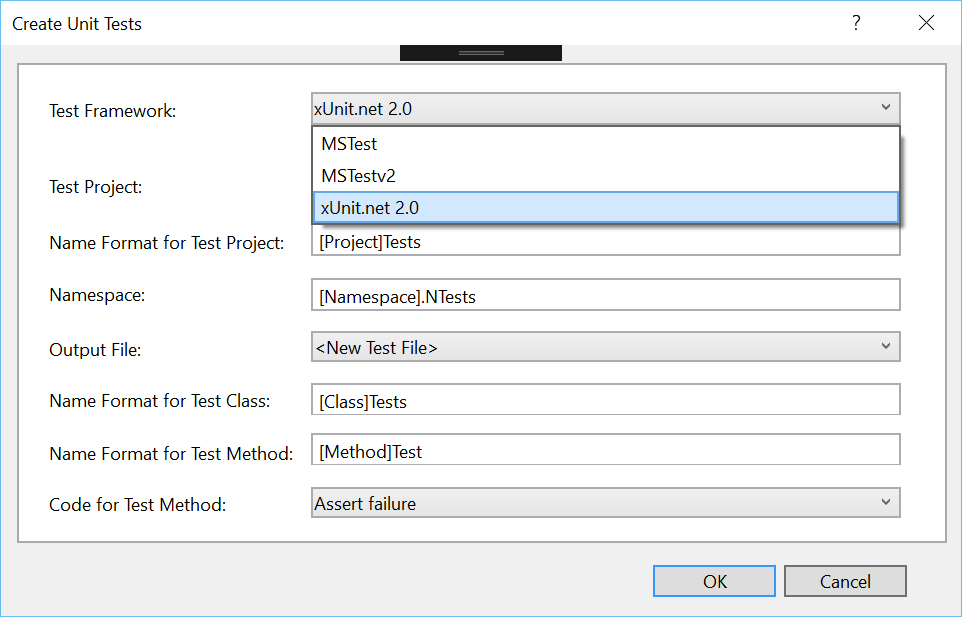
Task: Expand the Output File dropdown arrow
Action: point(885,346)
